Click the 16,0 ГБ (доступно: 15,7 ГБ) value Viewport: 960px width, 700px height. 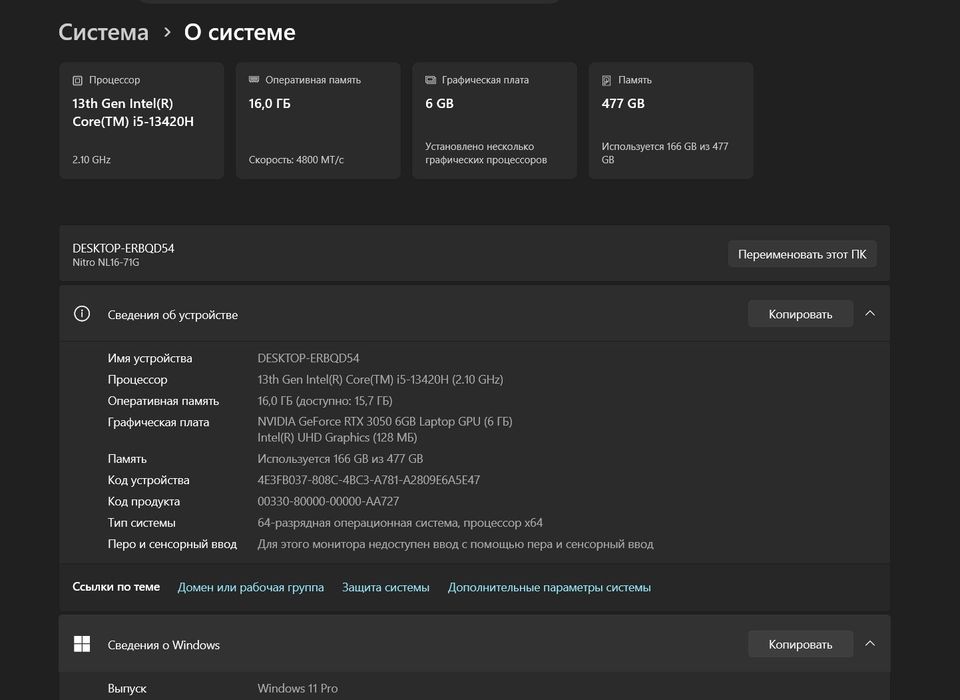325,401
